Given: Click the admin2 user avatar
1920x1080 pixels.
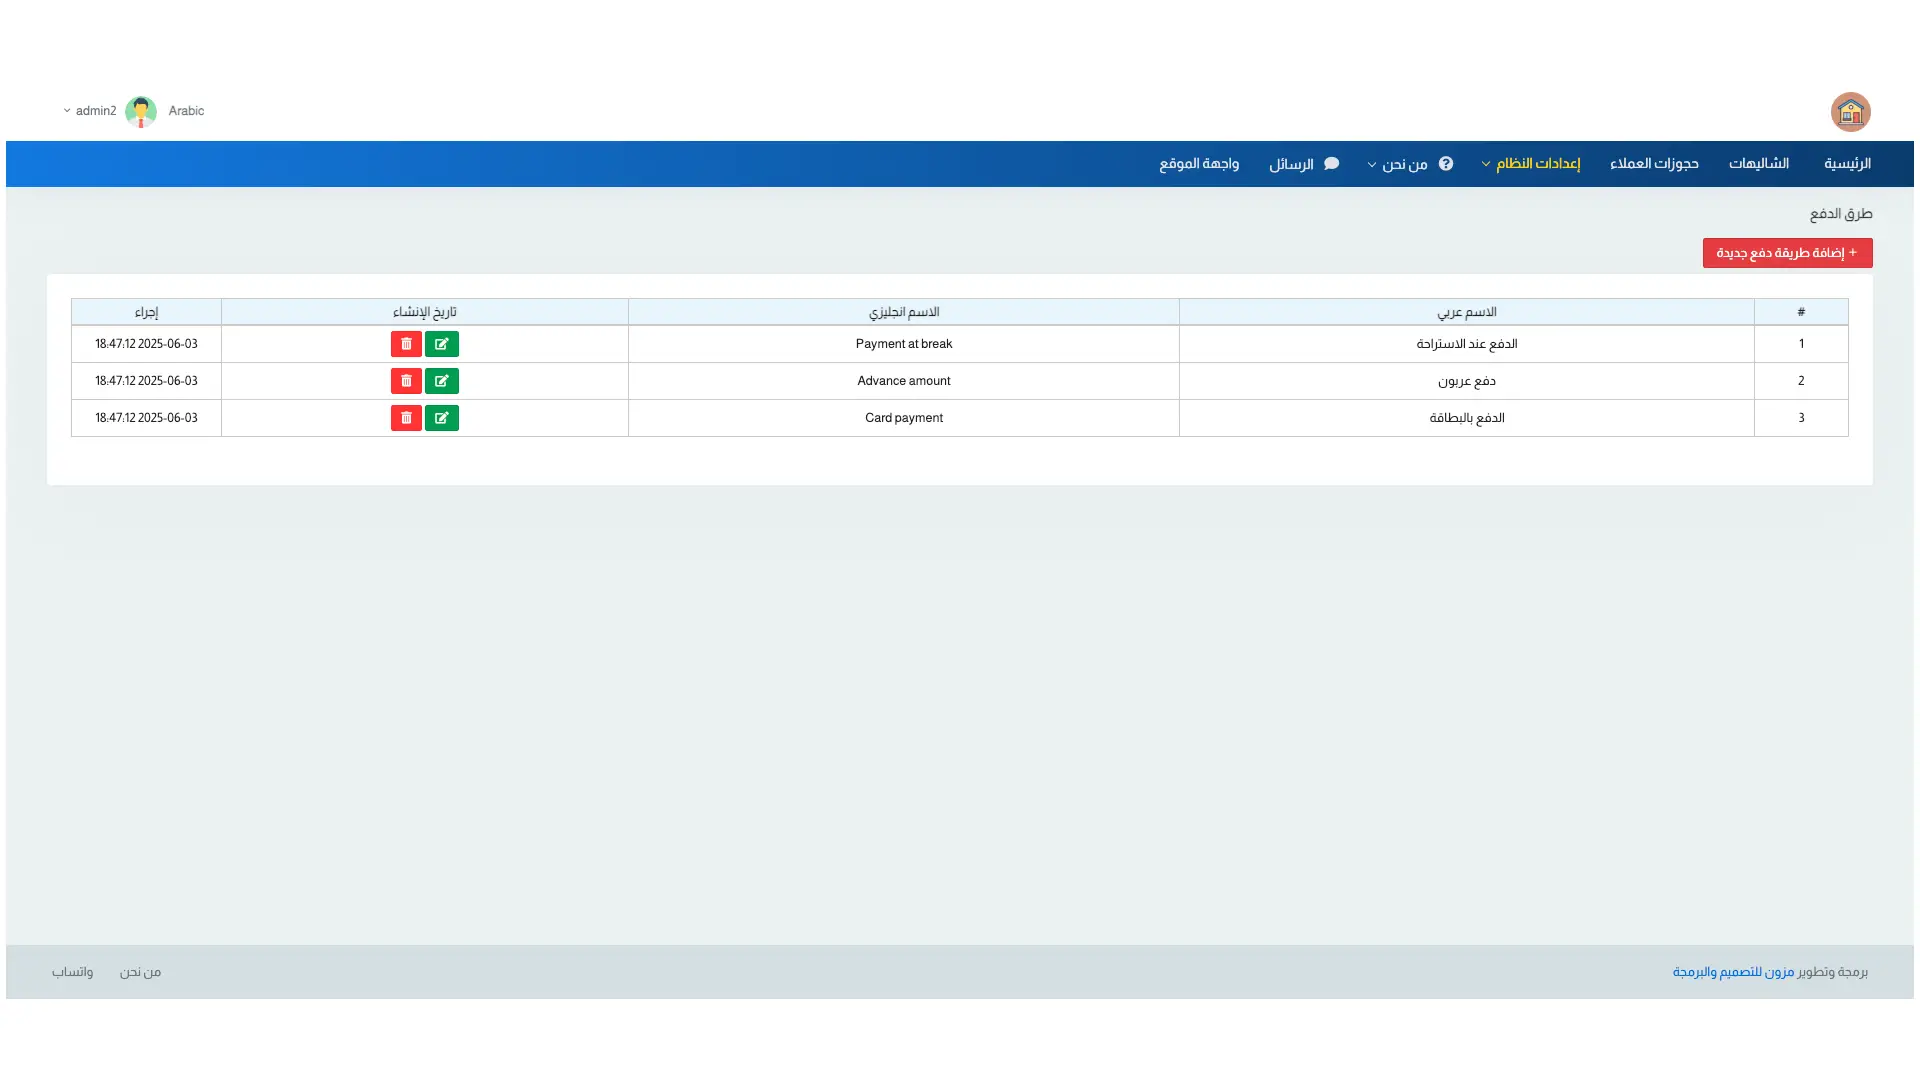Looking at the screenshot, I should [x=141, y=111].
